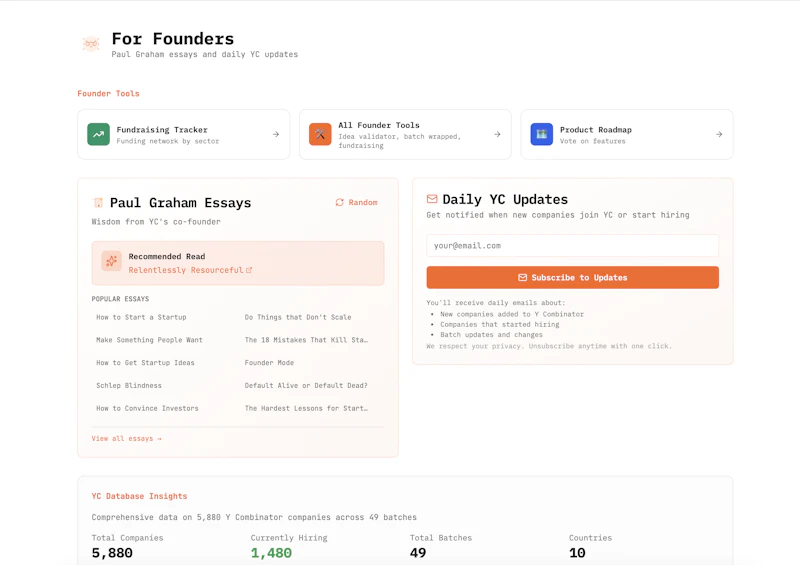Click the arrow on Product Roadmap card

pos(718,134)
